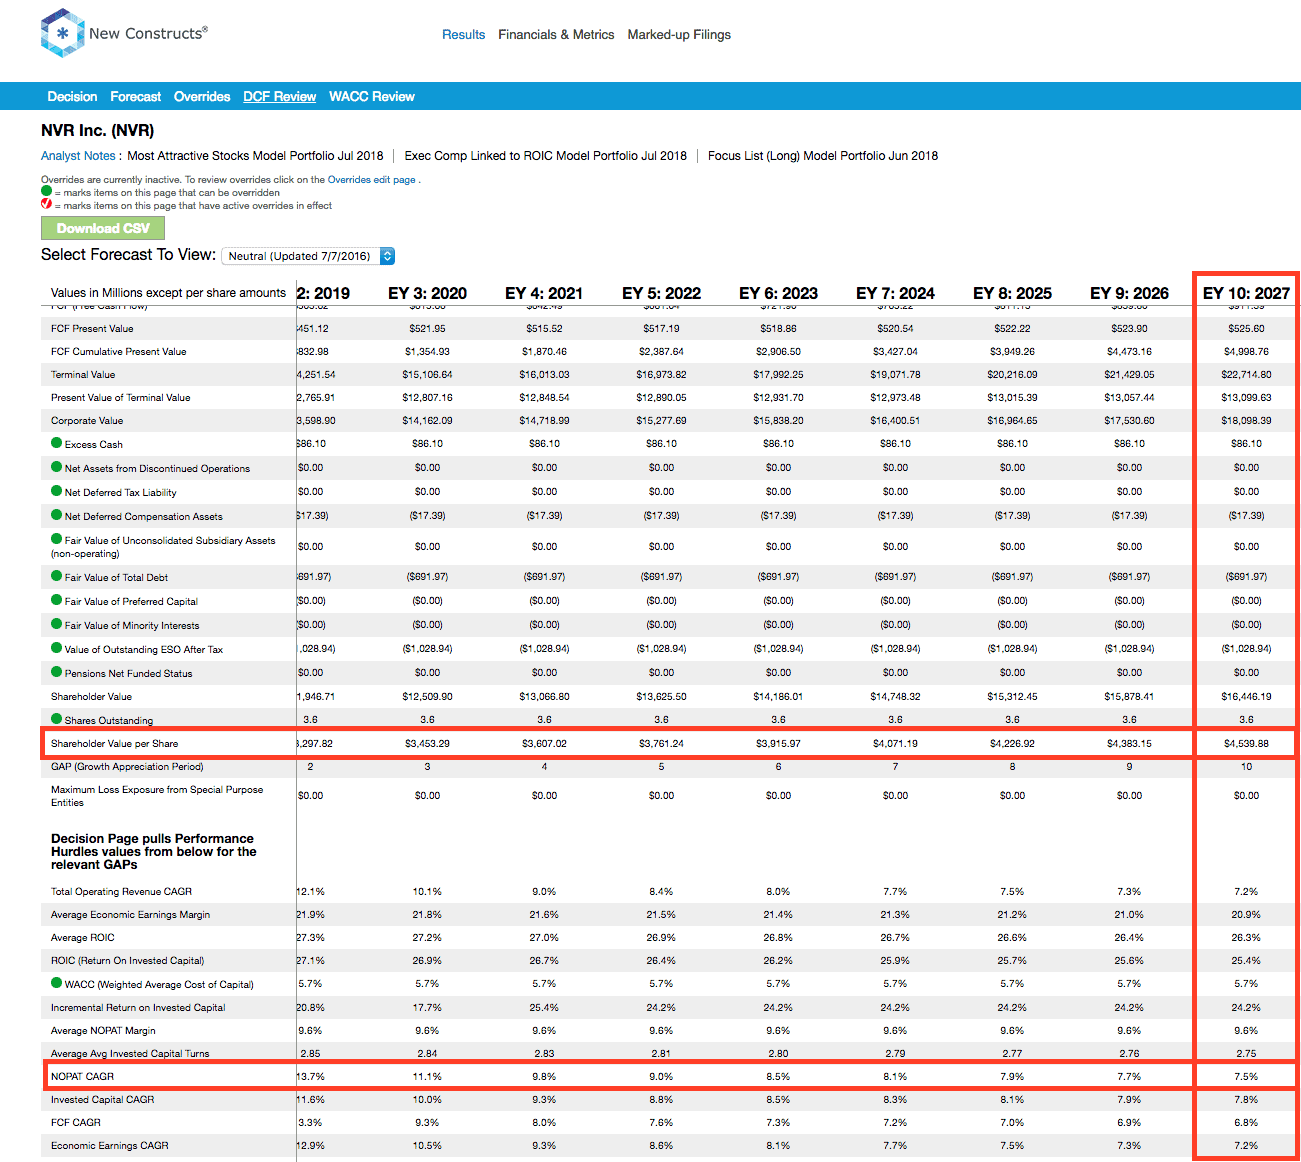Click GAP (Growth Appreciation Period) label
The width and height of the screenshot is (1301, 1162).
coord(127,766)
